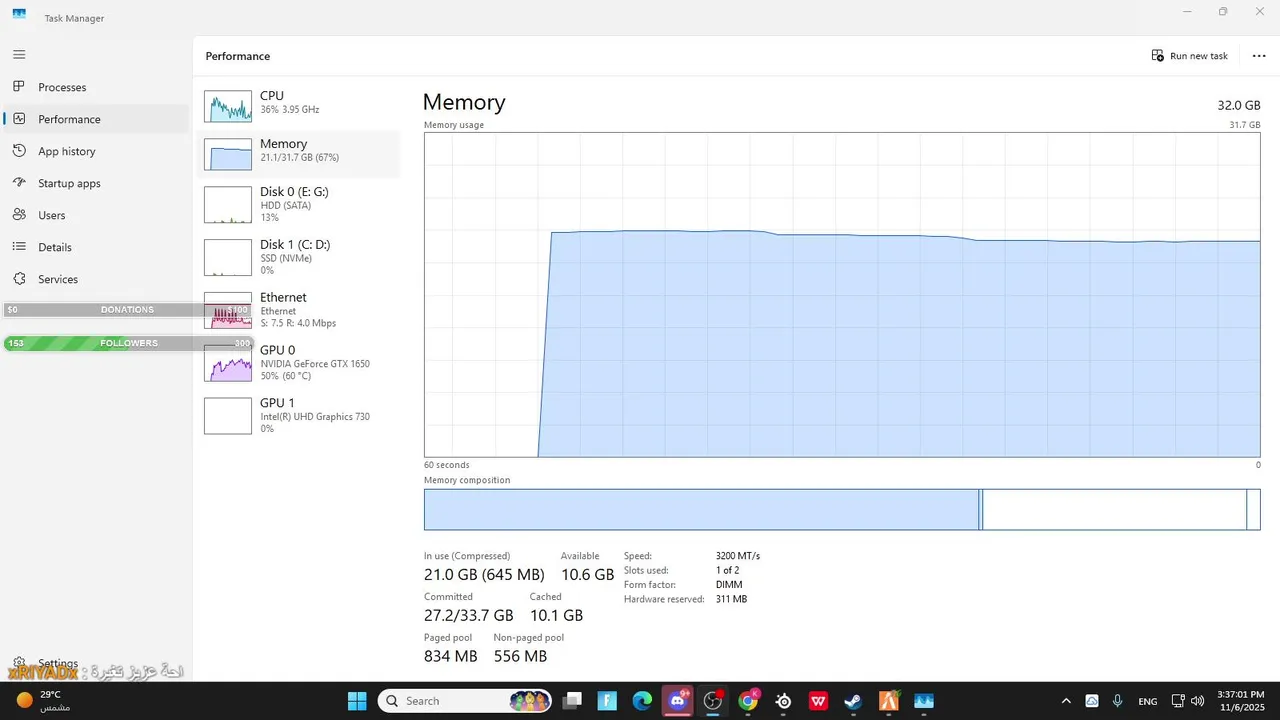Click the Users people icon
Viewport: 1280px width, 720px height.
tap(19, 215)
